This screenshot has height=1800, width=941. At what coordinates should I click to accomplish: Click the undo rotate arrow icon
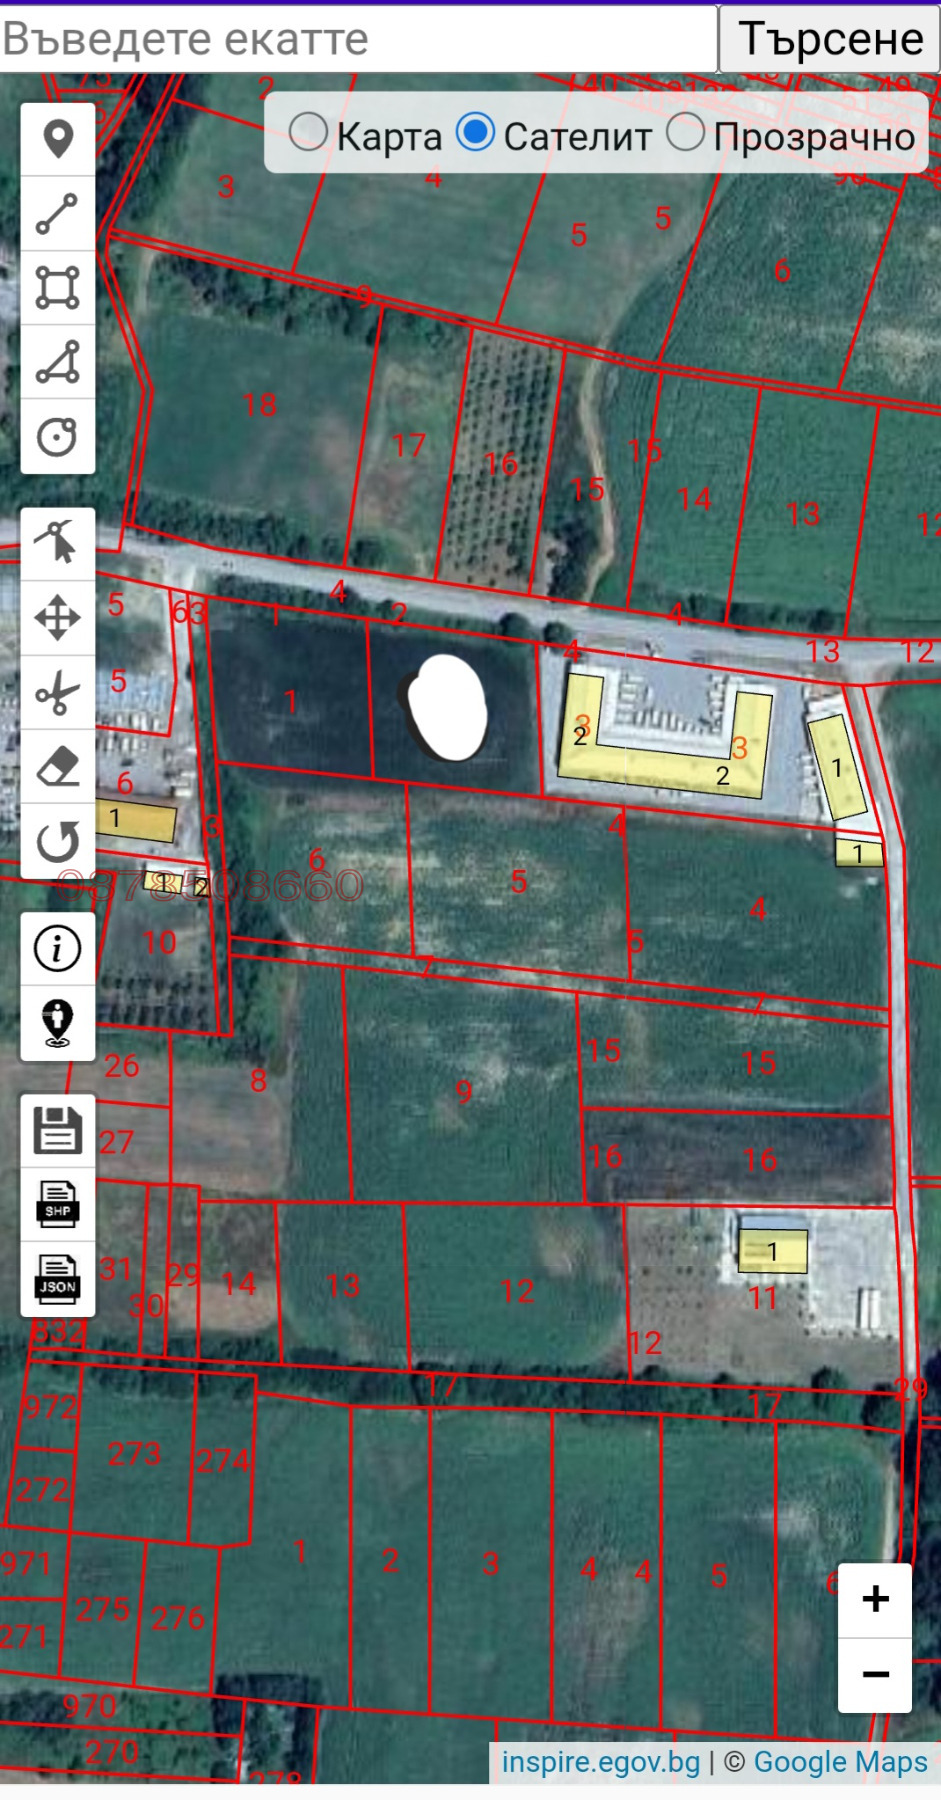pyautogui.click(x=58, y=842)
